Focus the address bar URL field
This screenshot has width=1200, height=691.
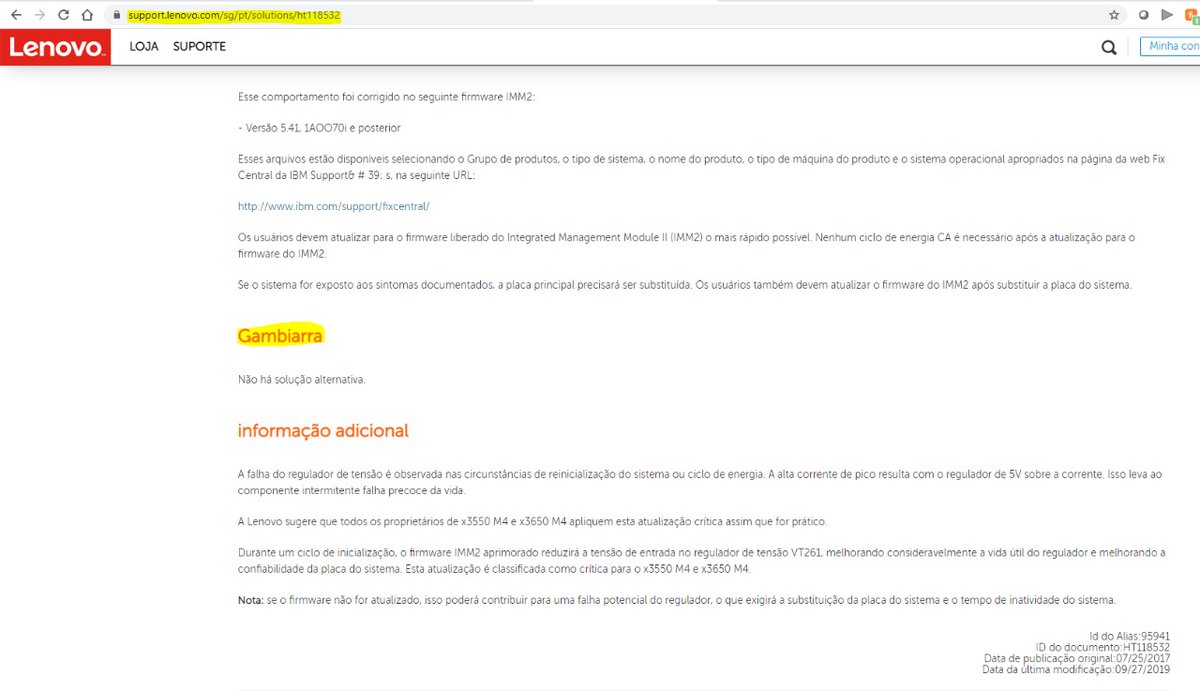click(x=600, y=16)
